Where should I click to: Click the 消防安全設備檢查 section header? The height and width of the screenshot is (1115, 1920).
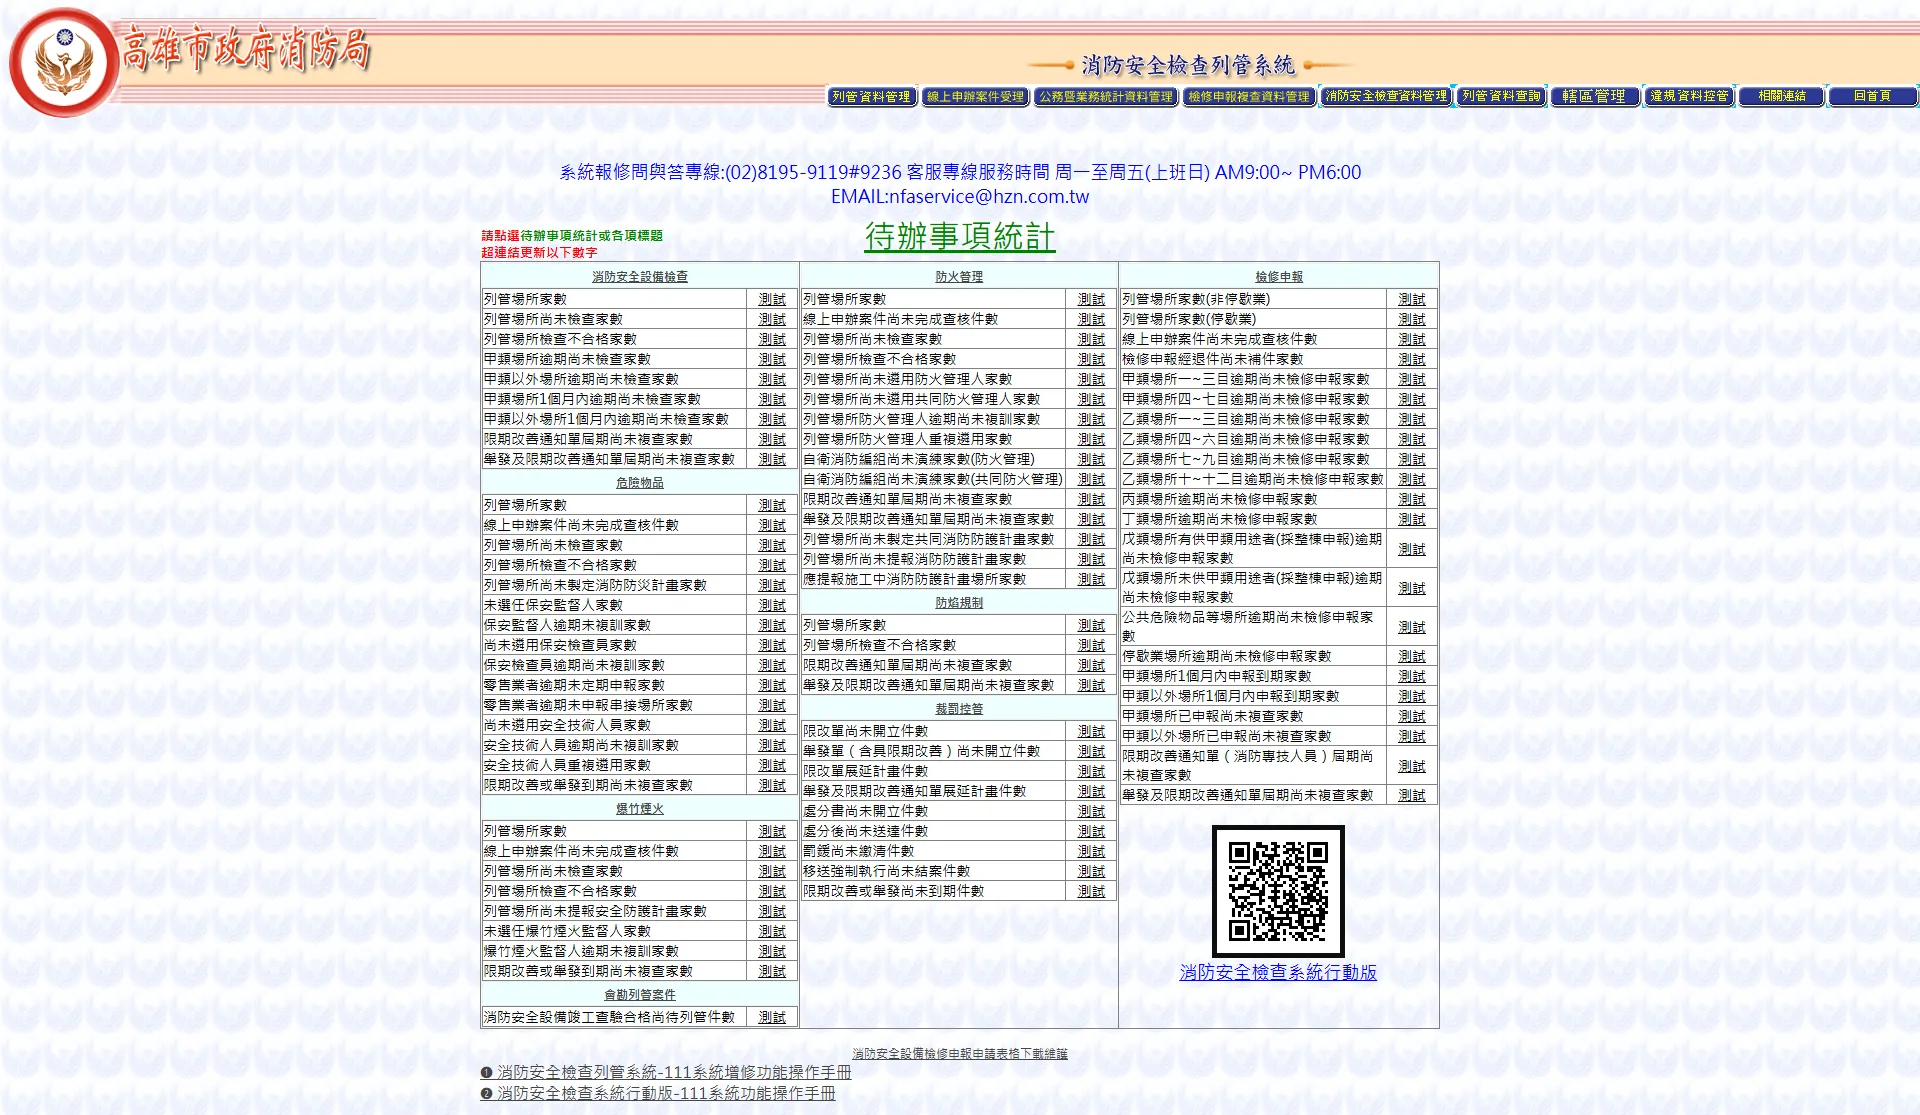[x=640, y=277]
